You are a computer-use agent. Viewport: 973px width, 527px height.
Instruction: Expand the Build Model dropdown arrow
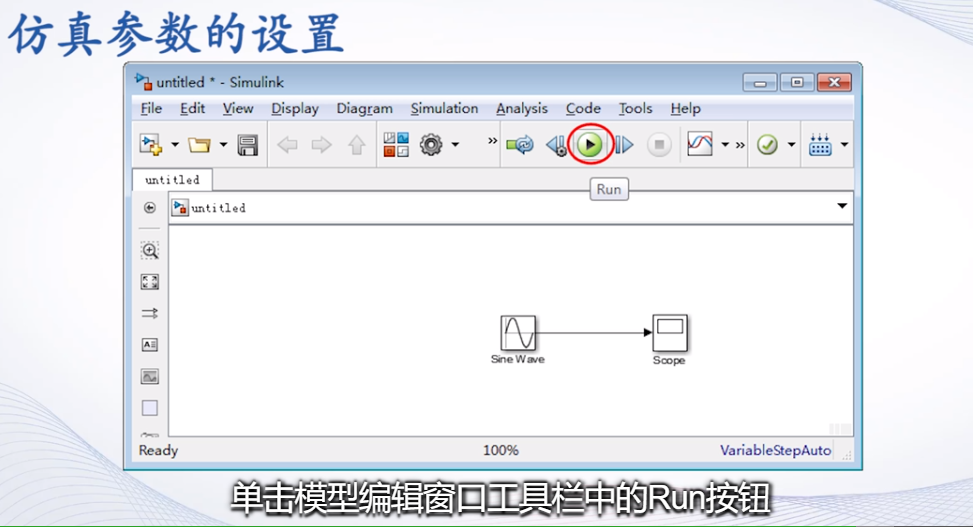[x=845, y=145]
